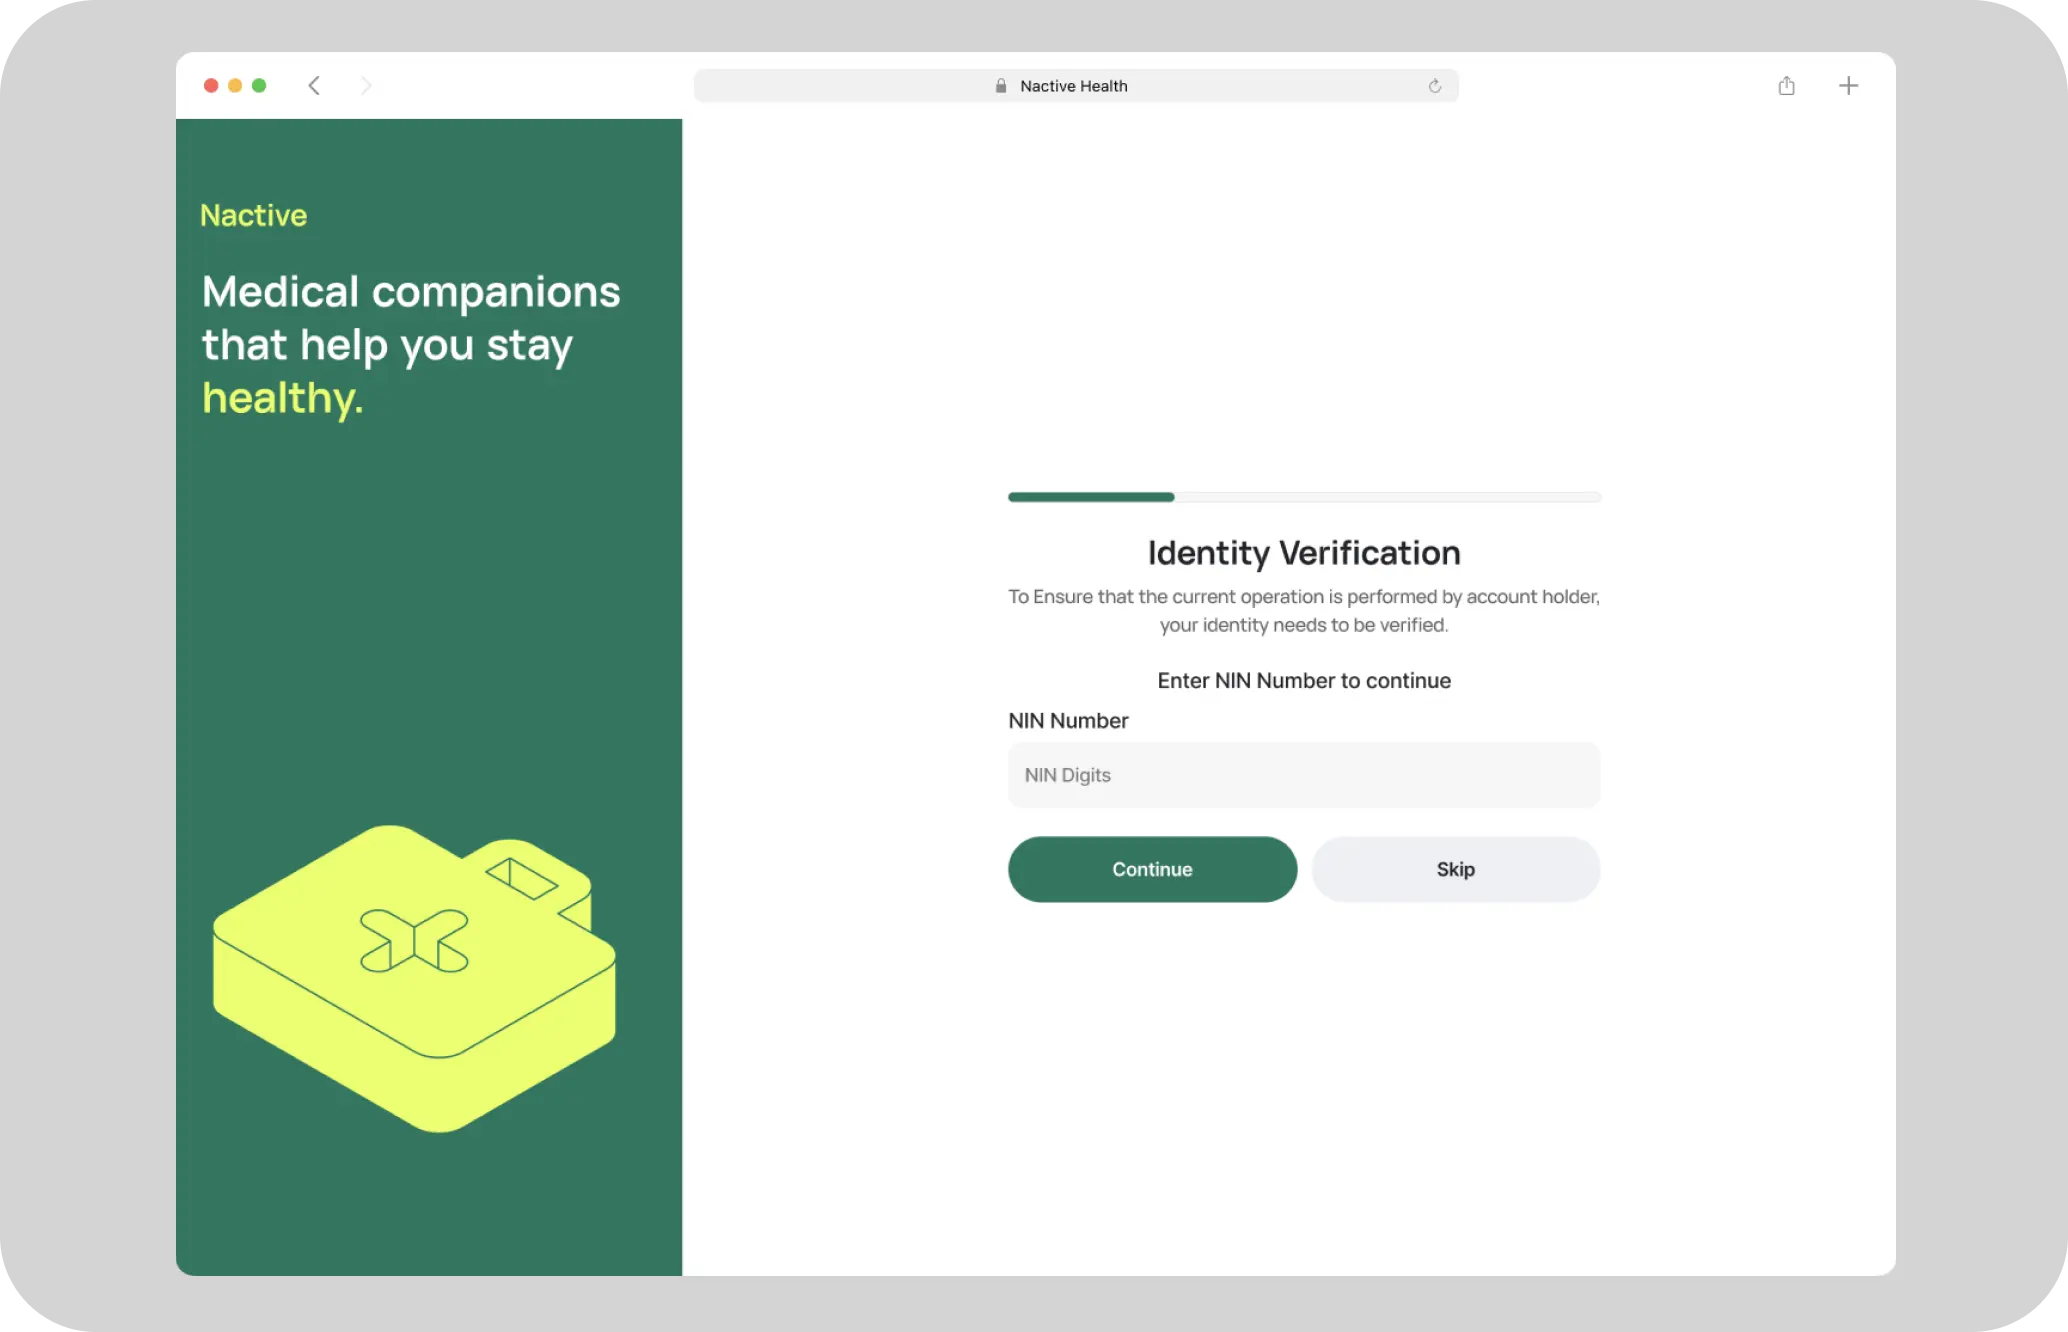The image size is (2068, 1332).
Task: Click the red close window button
Action: point(211,86)
